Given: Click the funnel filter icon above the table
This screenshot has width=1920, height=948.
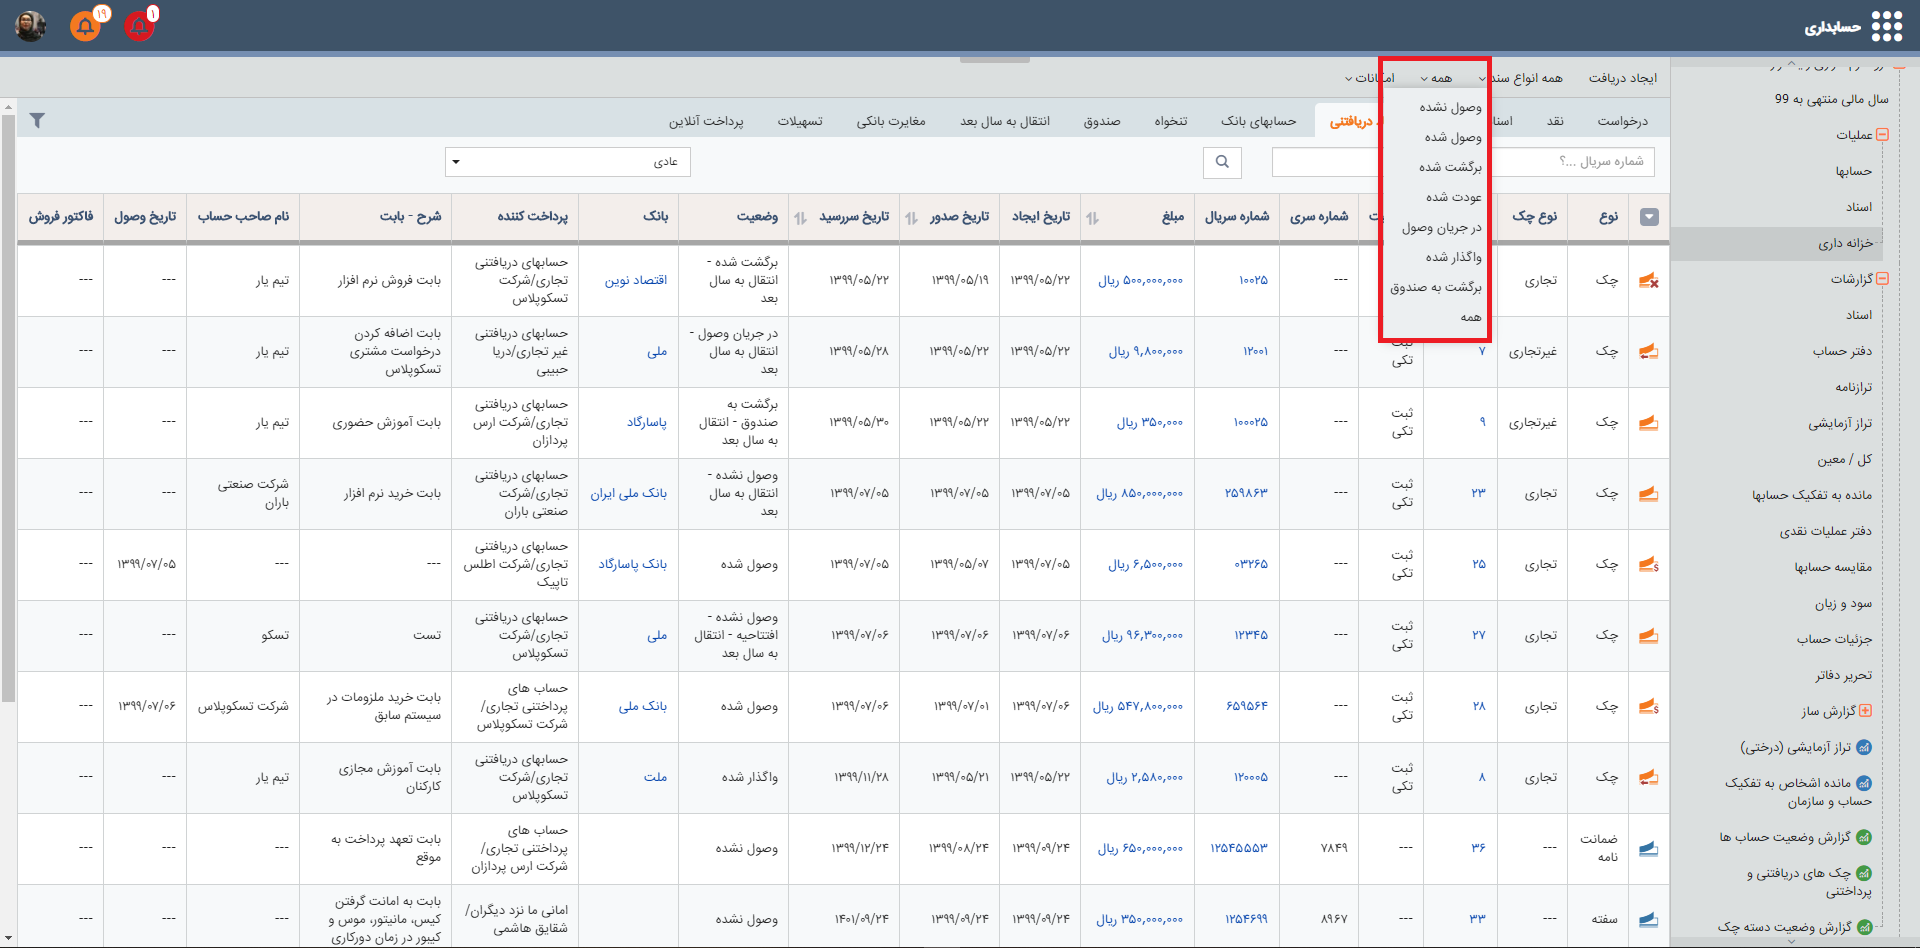Looking at the screenshot, I should [x=37, y=120].
